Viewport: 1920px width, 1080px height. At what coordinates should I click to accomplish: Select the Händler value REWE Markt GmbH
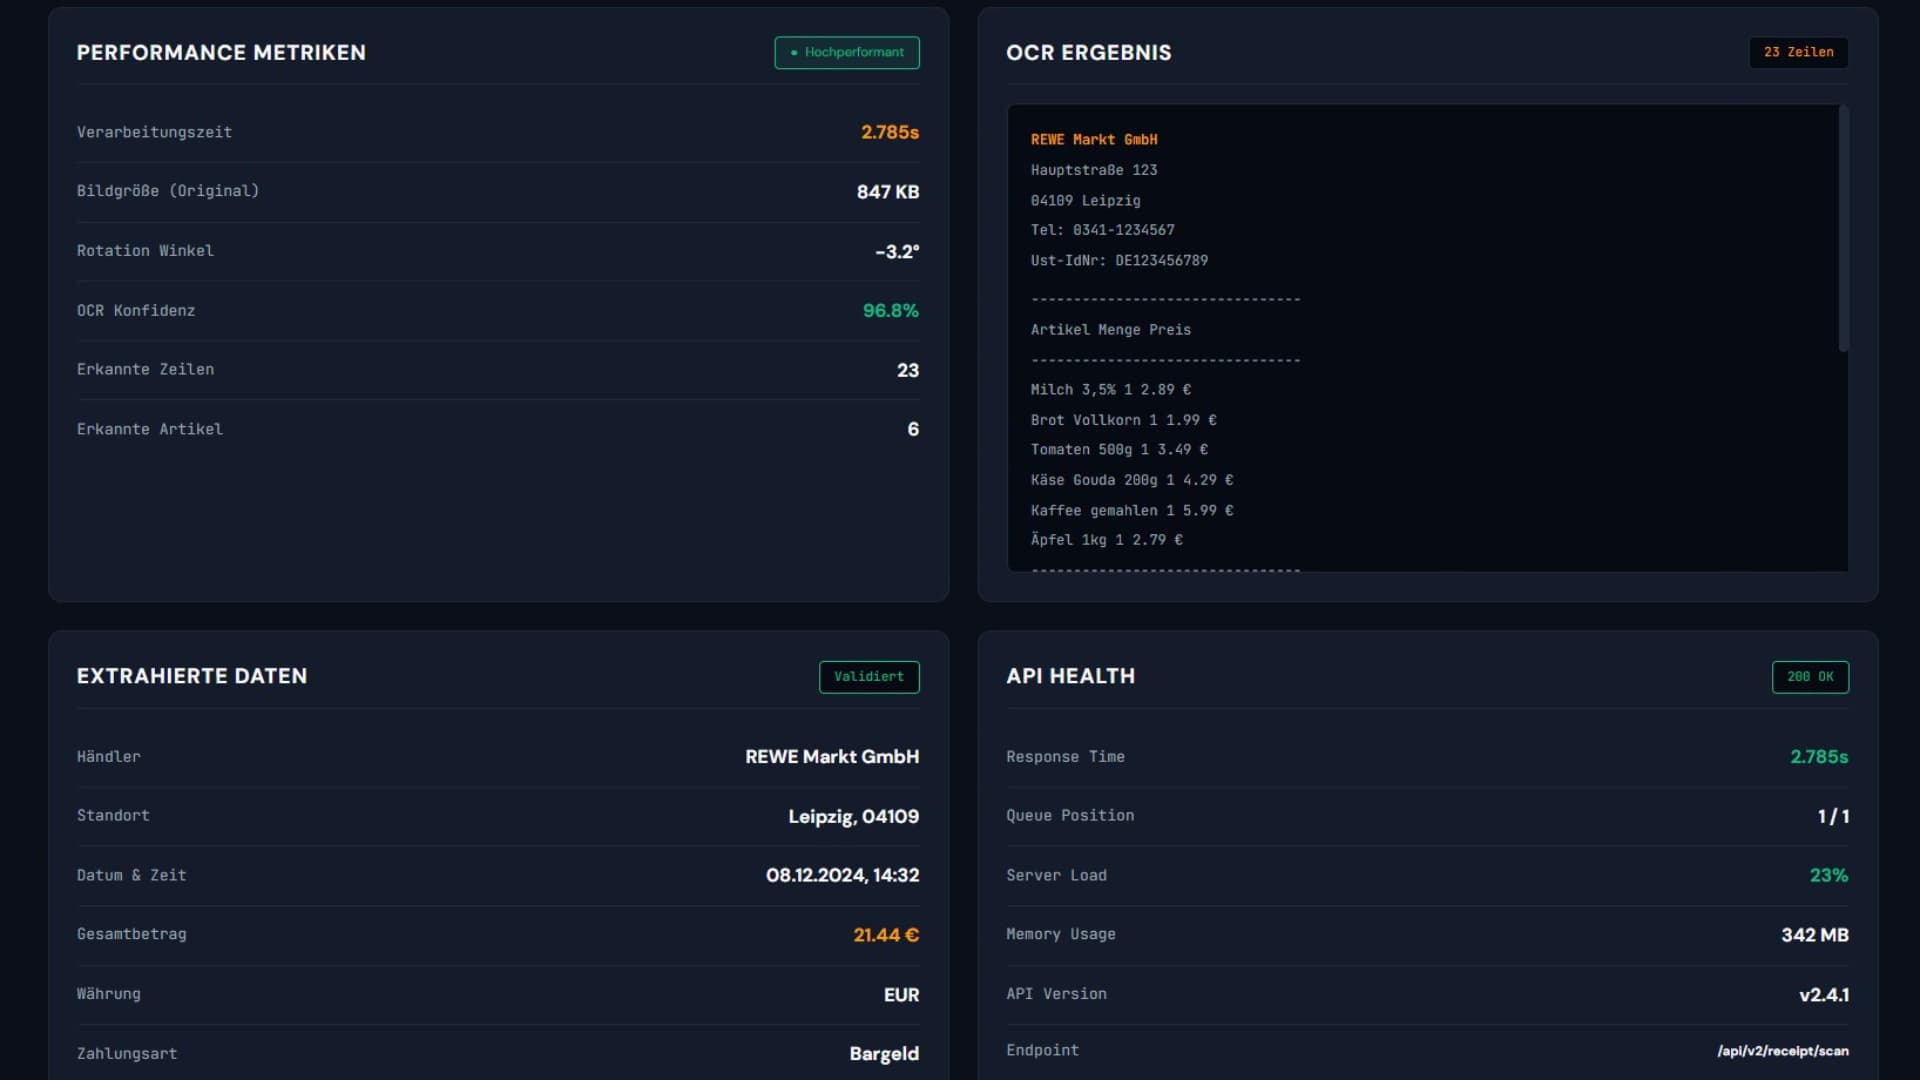tap(832, 757)
